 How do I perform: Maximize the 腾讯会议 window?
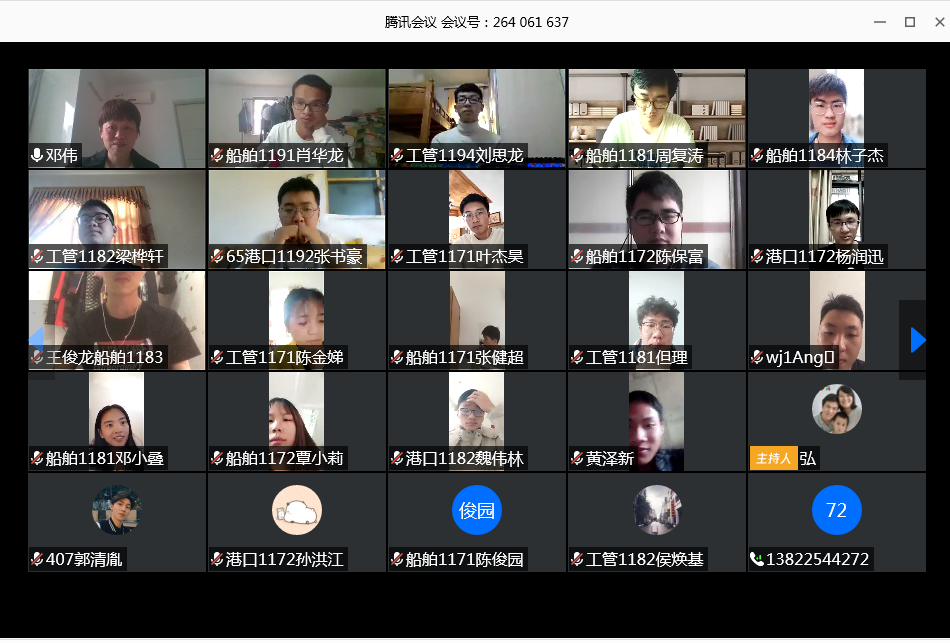pos(910,22)
